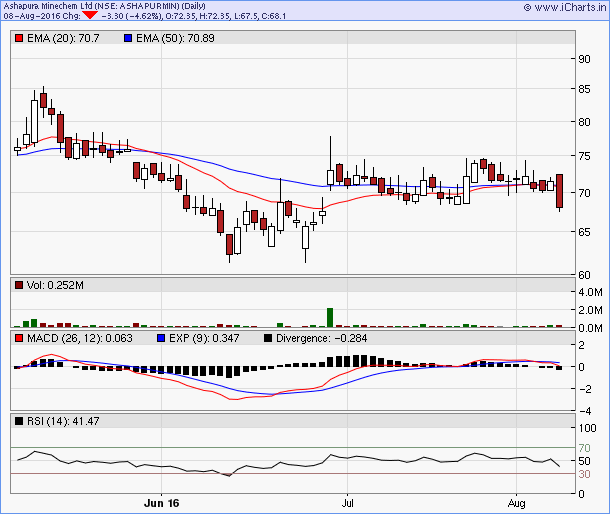Click the red 30 RSI oversold label
The height and width of the screenshot is (514, 610).
point(584,474)
